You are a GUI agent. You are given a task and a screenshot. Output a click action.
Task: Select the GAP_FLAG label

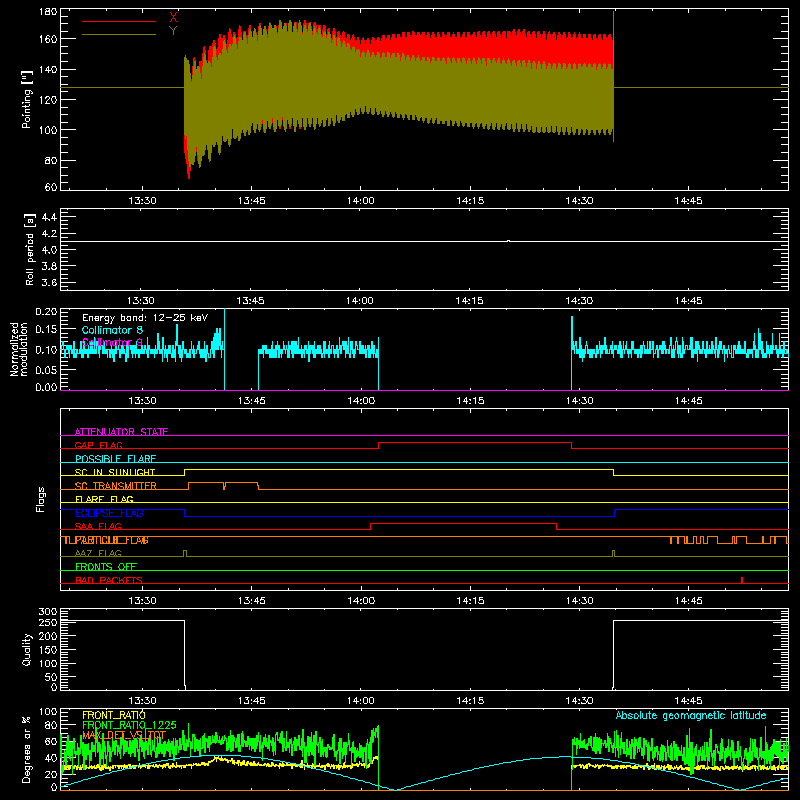pos(98,445)
